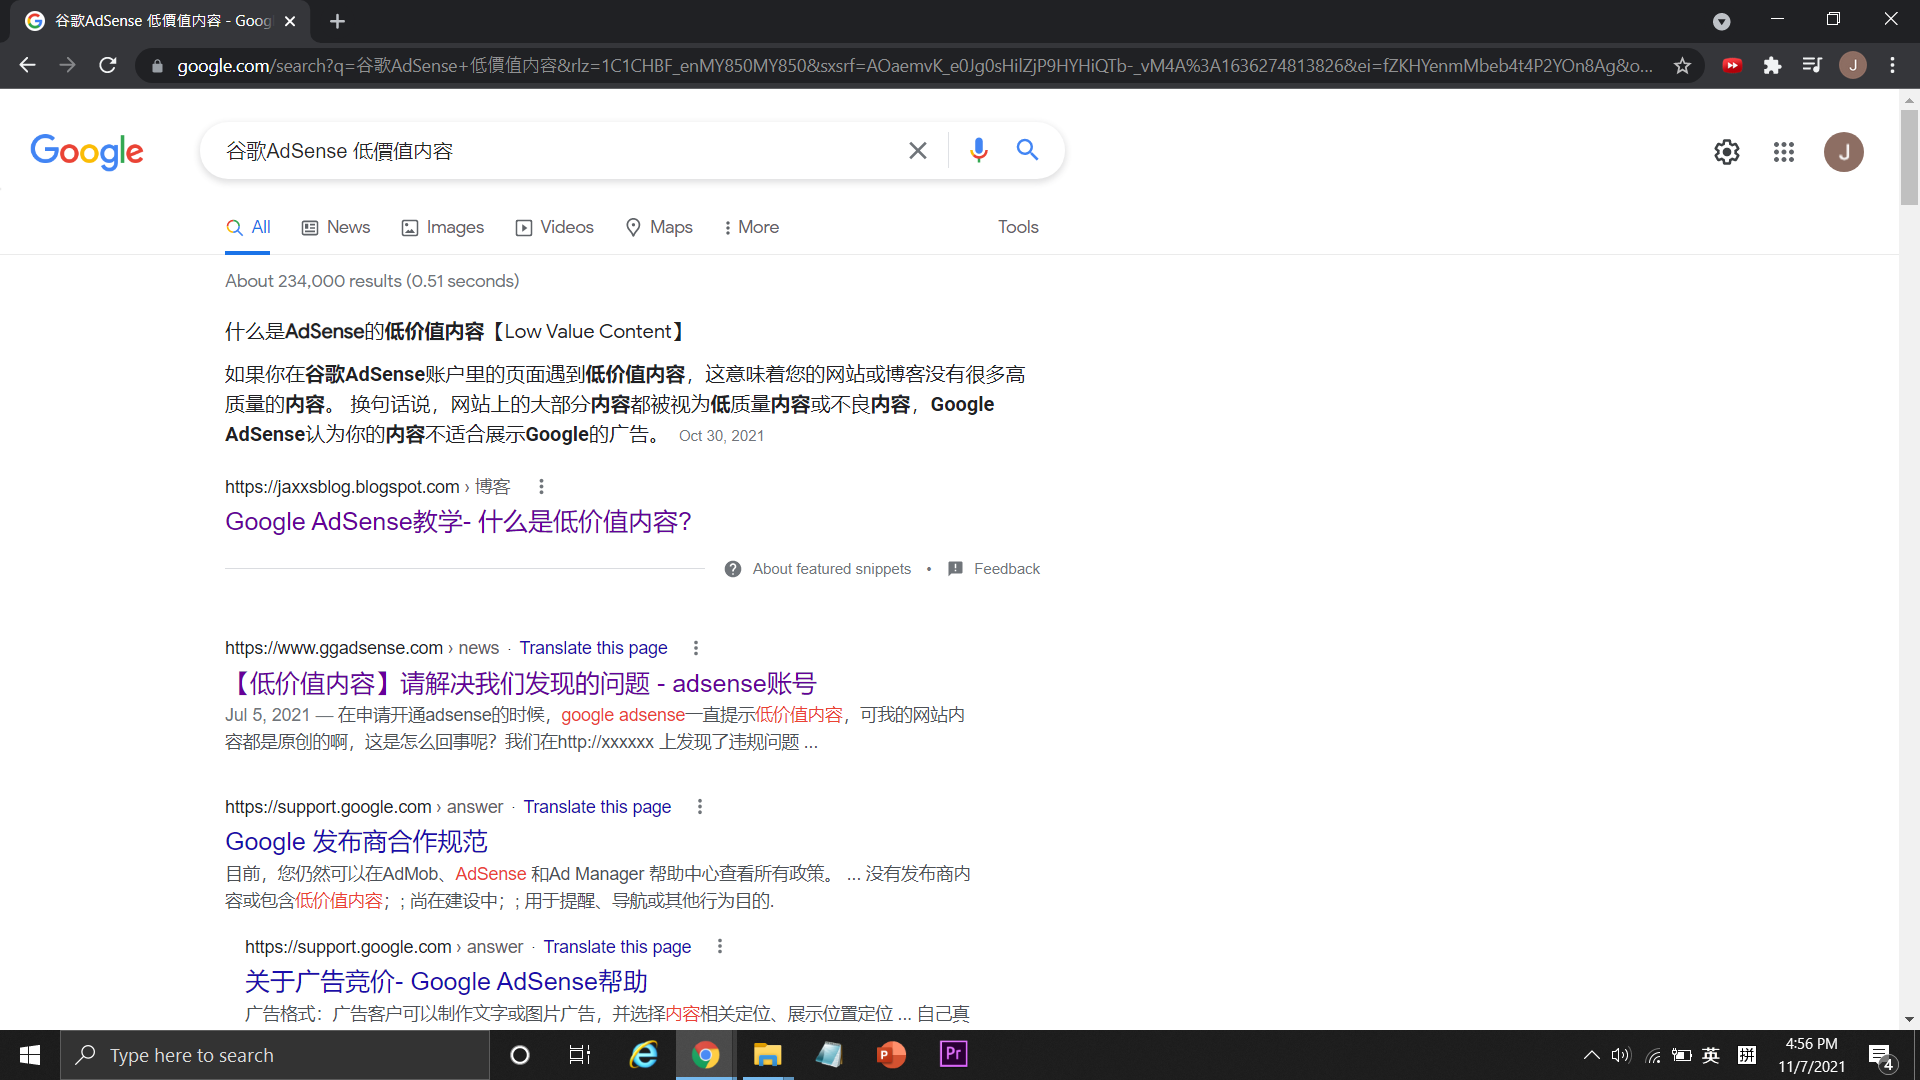Image resolution: width=1920 pixels, height=1080 pixels.
Task: Open the Chrome extensions puzzle menu
Action: click(1772, 65)
